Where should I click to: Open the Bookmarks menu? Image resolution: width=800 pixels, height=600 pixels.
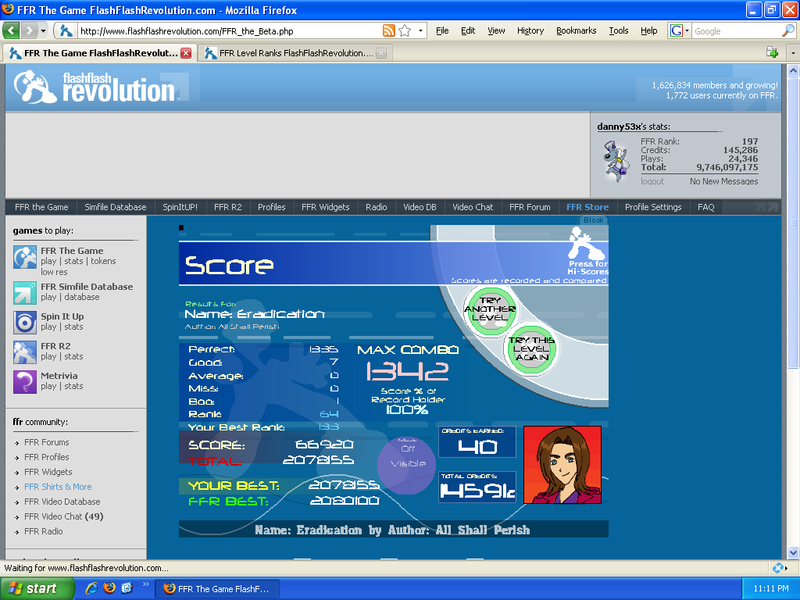point(575,31)
